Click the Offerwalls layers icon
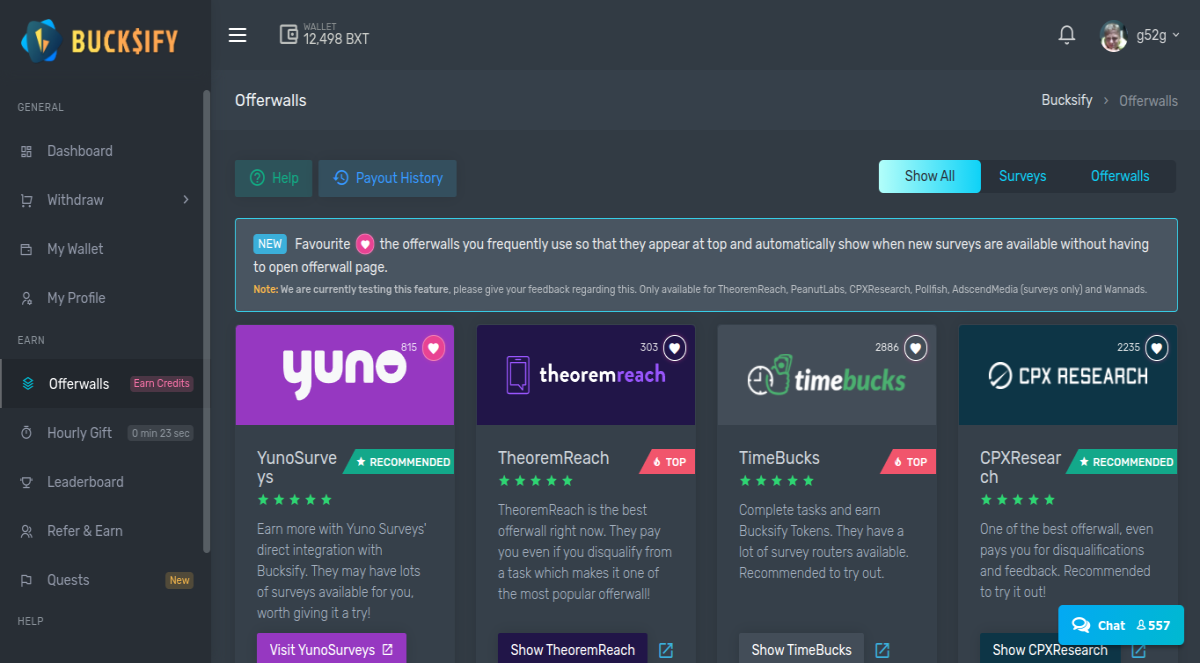The height and width of the screenshot is (663, 1200). [x=28, y=383]
